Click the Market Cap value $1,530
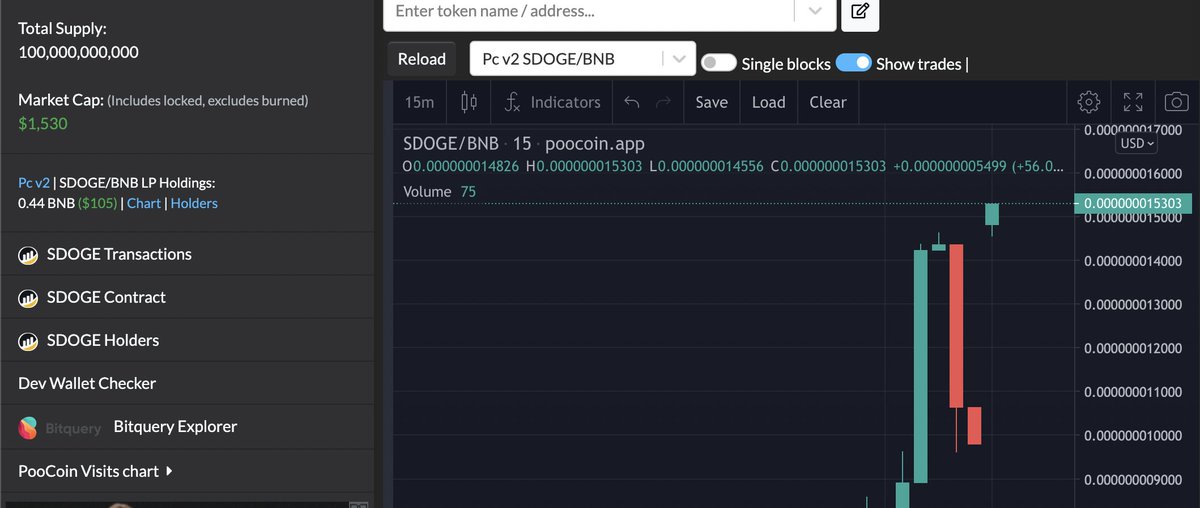This screenshot has height=508, width=1200. coord(43,124)
